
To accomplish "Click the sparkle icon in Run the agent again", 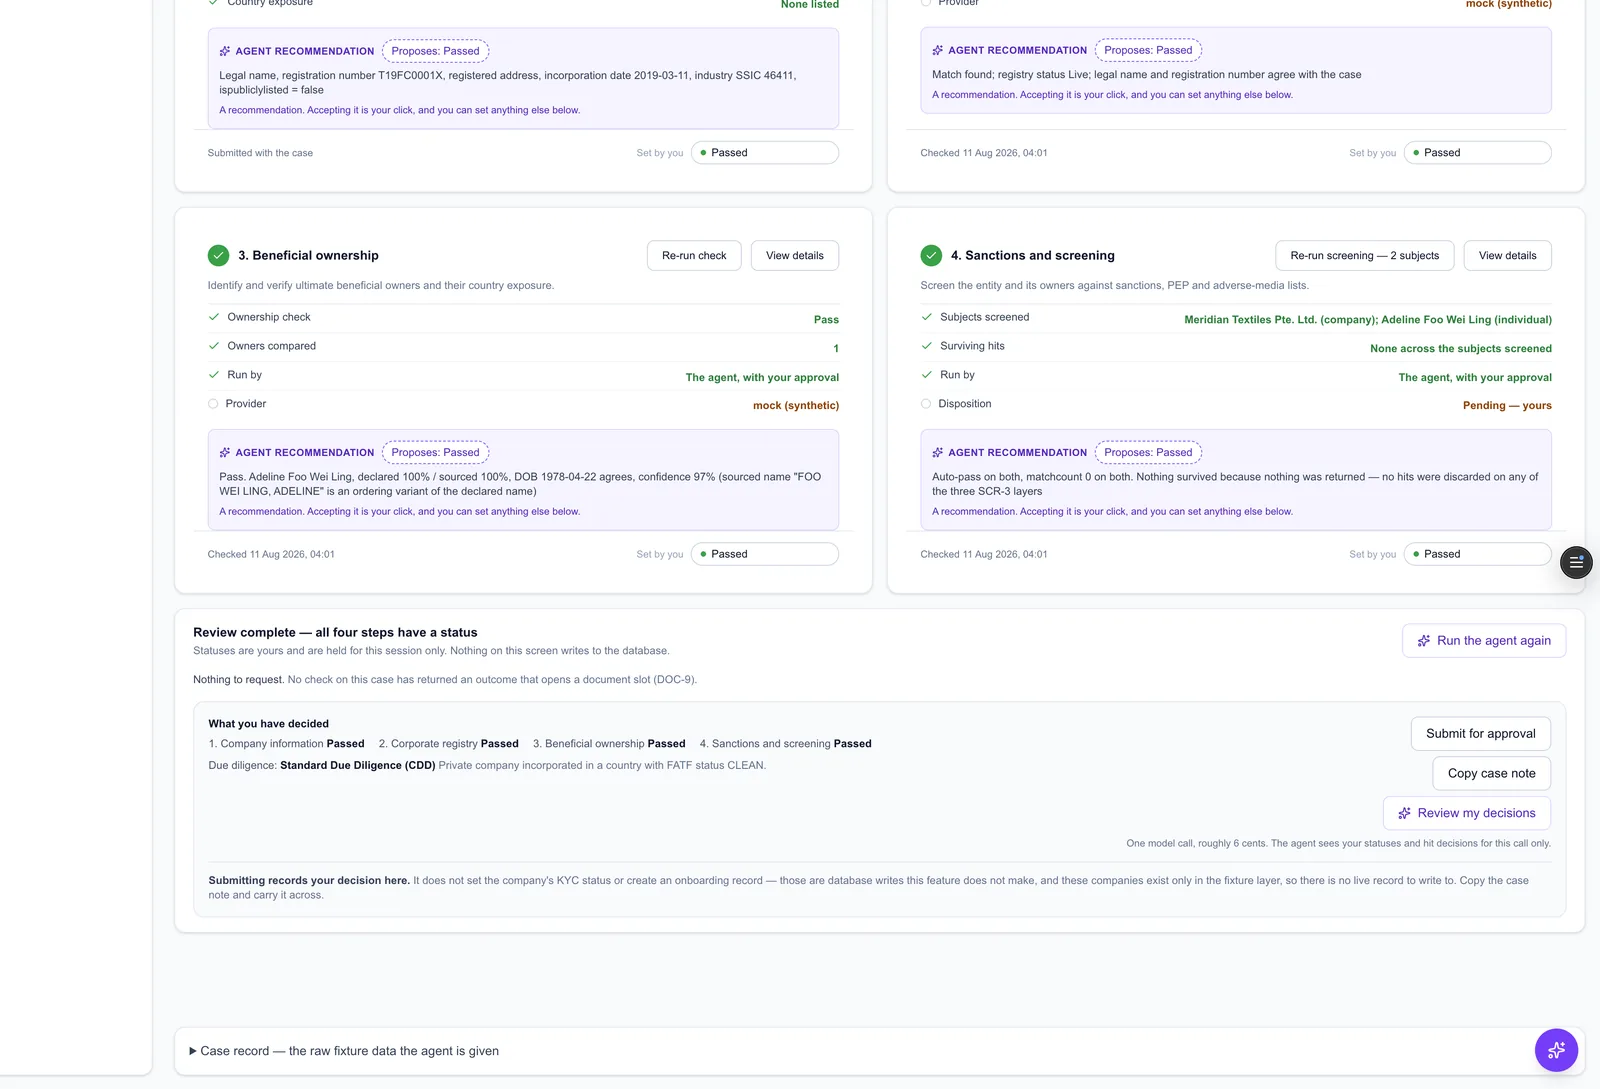I will click(x=1424, y=641).
